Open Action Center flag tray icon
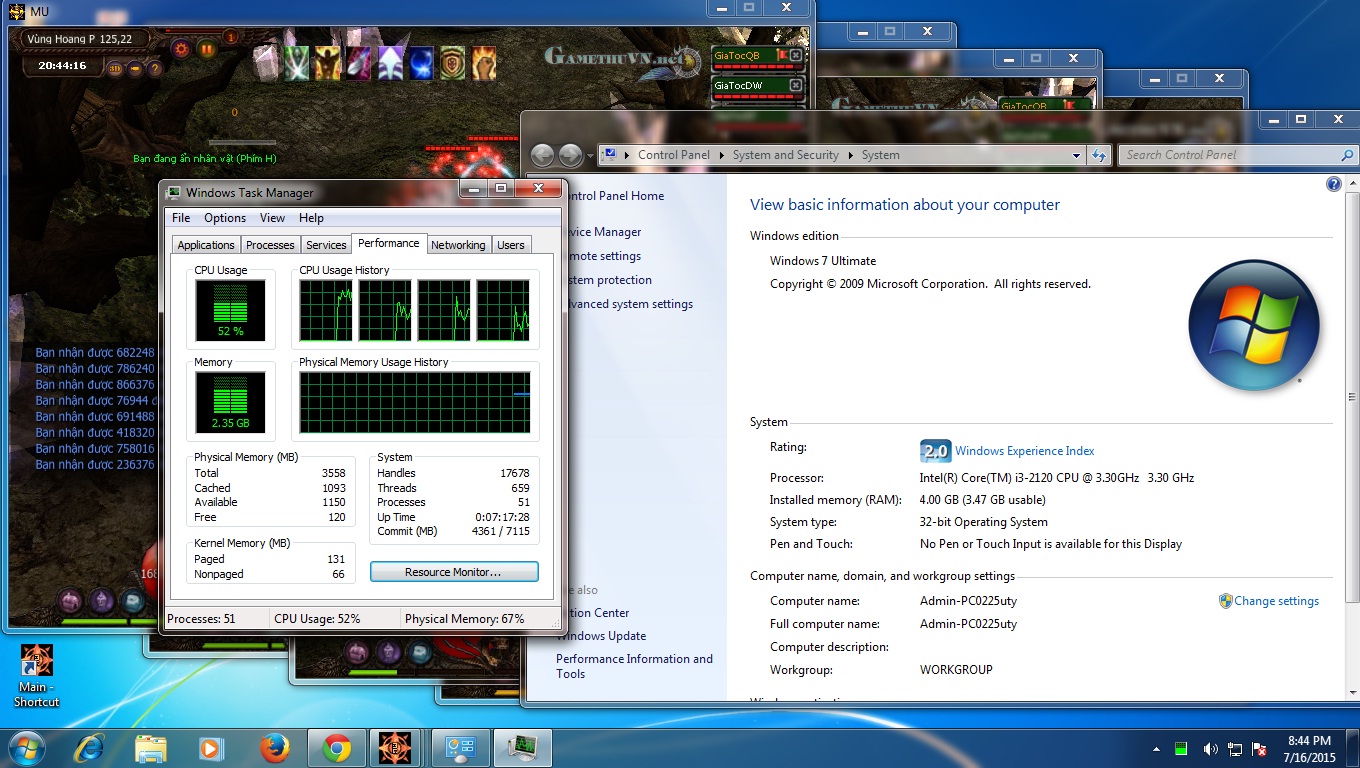The width and height of the screenshot is (1360, 768). point(1261,749)
